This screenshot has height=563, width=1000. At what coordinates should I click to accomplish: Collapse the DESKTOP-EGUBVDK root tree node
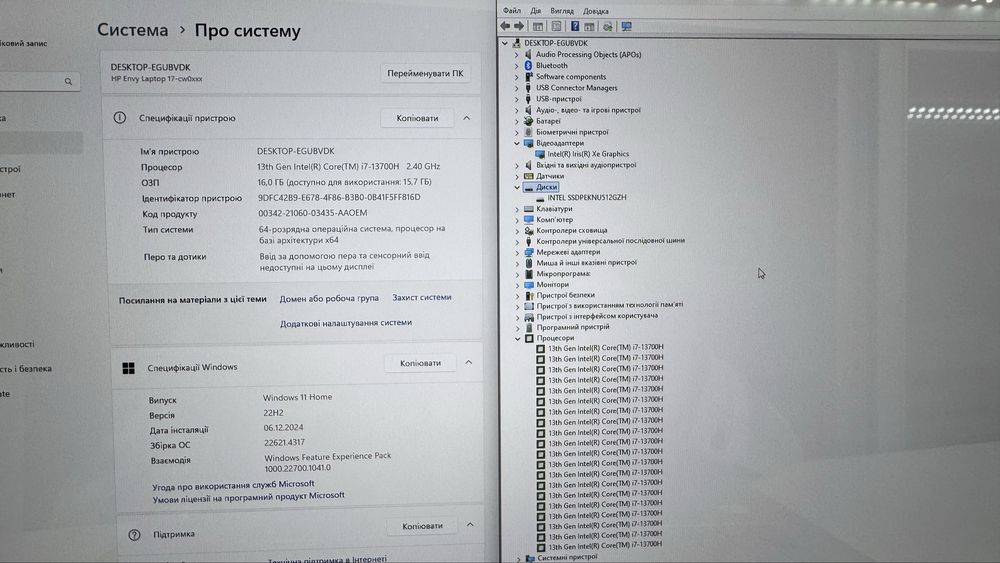click(x=505, y=43)
